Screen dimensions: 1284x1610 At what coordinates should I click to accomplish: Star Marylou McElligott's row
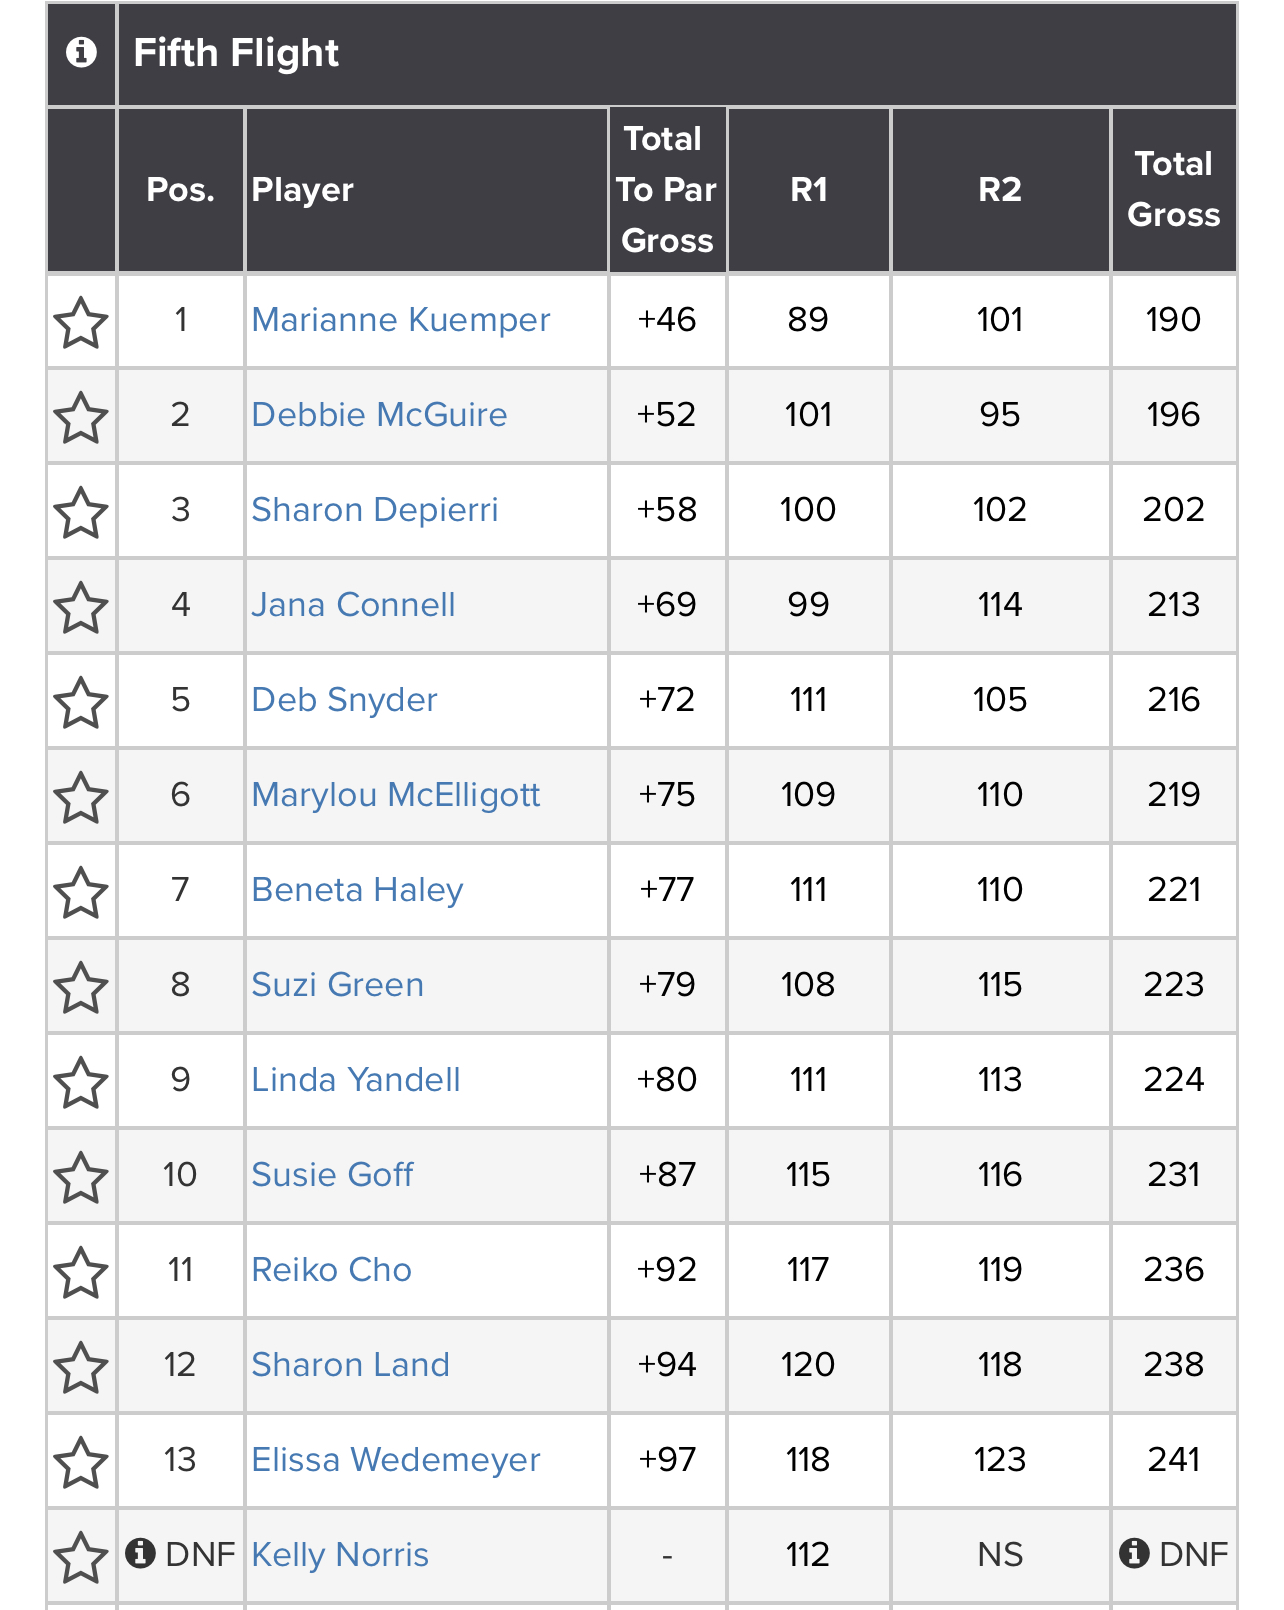(x=81, y=798)
